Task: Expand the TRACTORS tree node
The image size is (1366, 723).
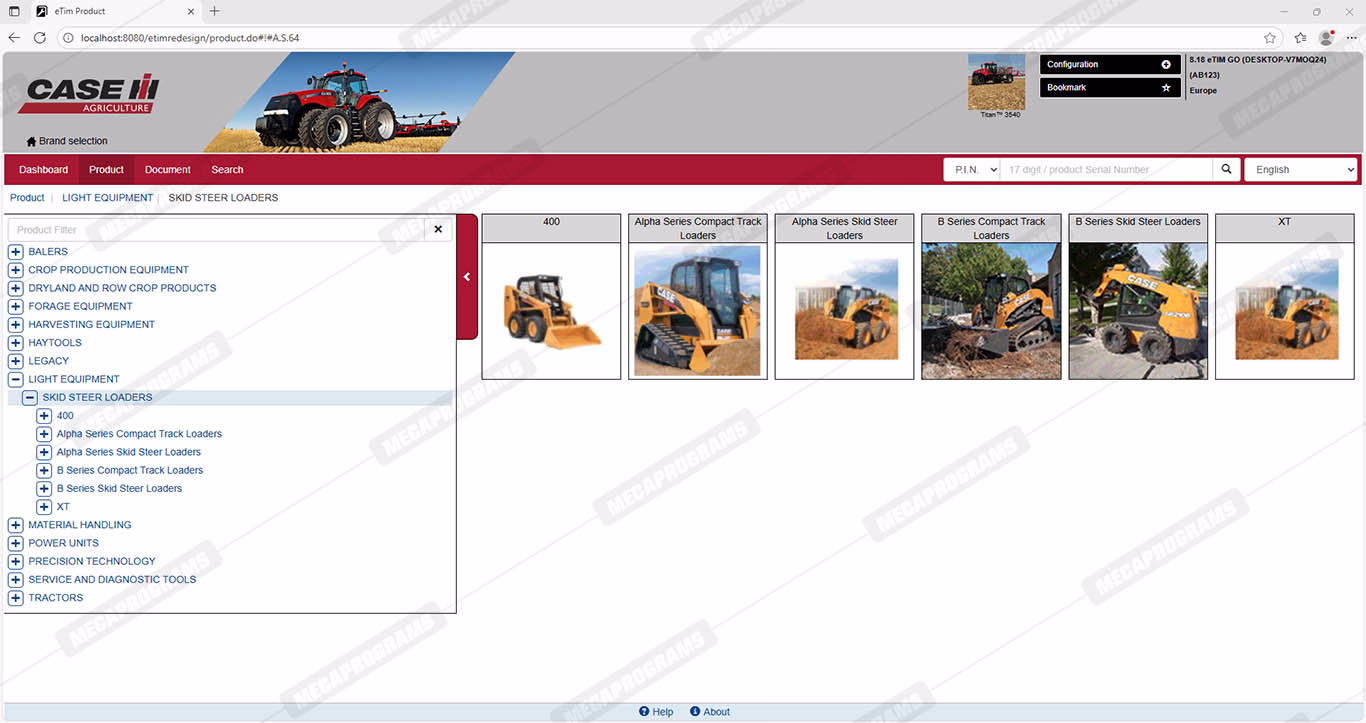Action: click(x=16, y=598)
